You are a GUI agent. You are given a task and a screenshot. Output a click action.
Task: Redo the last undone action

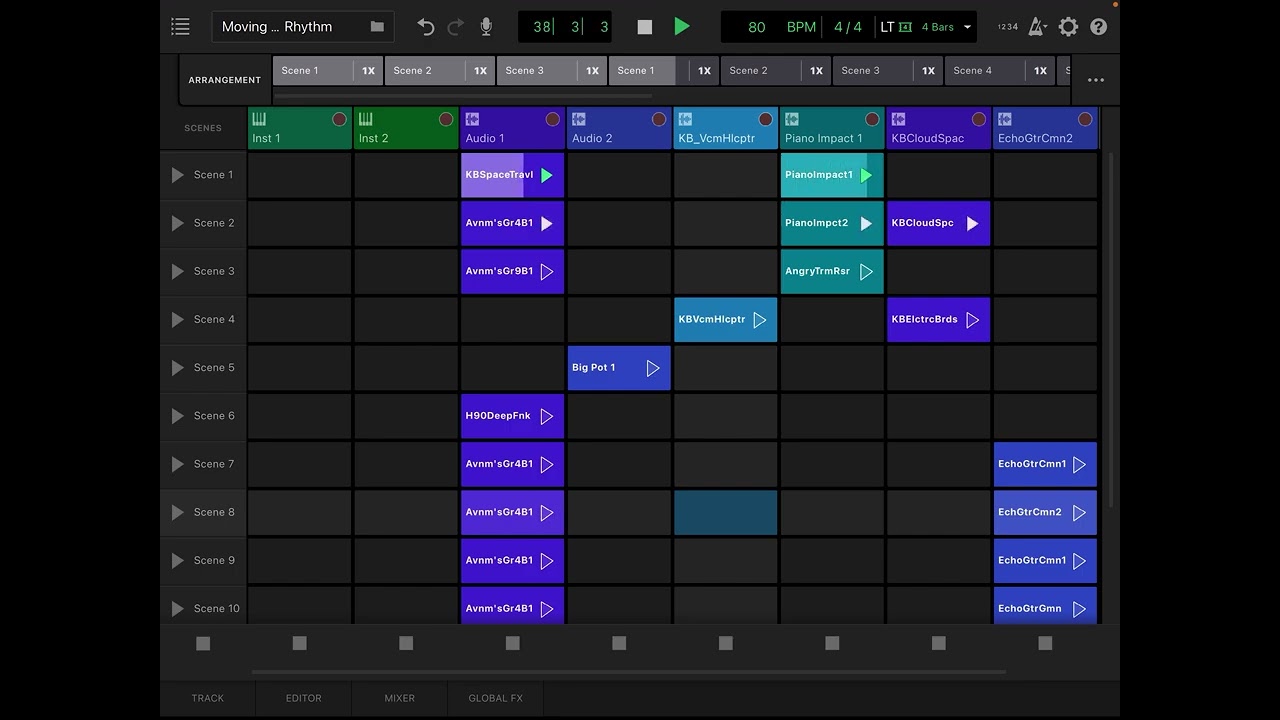tap(456, 27)
